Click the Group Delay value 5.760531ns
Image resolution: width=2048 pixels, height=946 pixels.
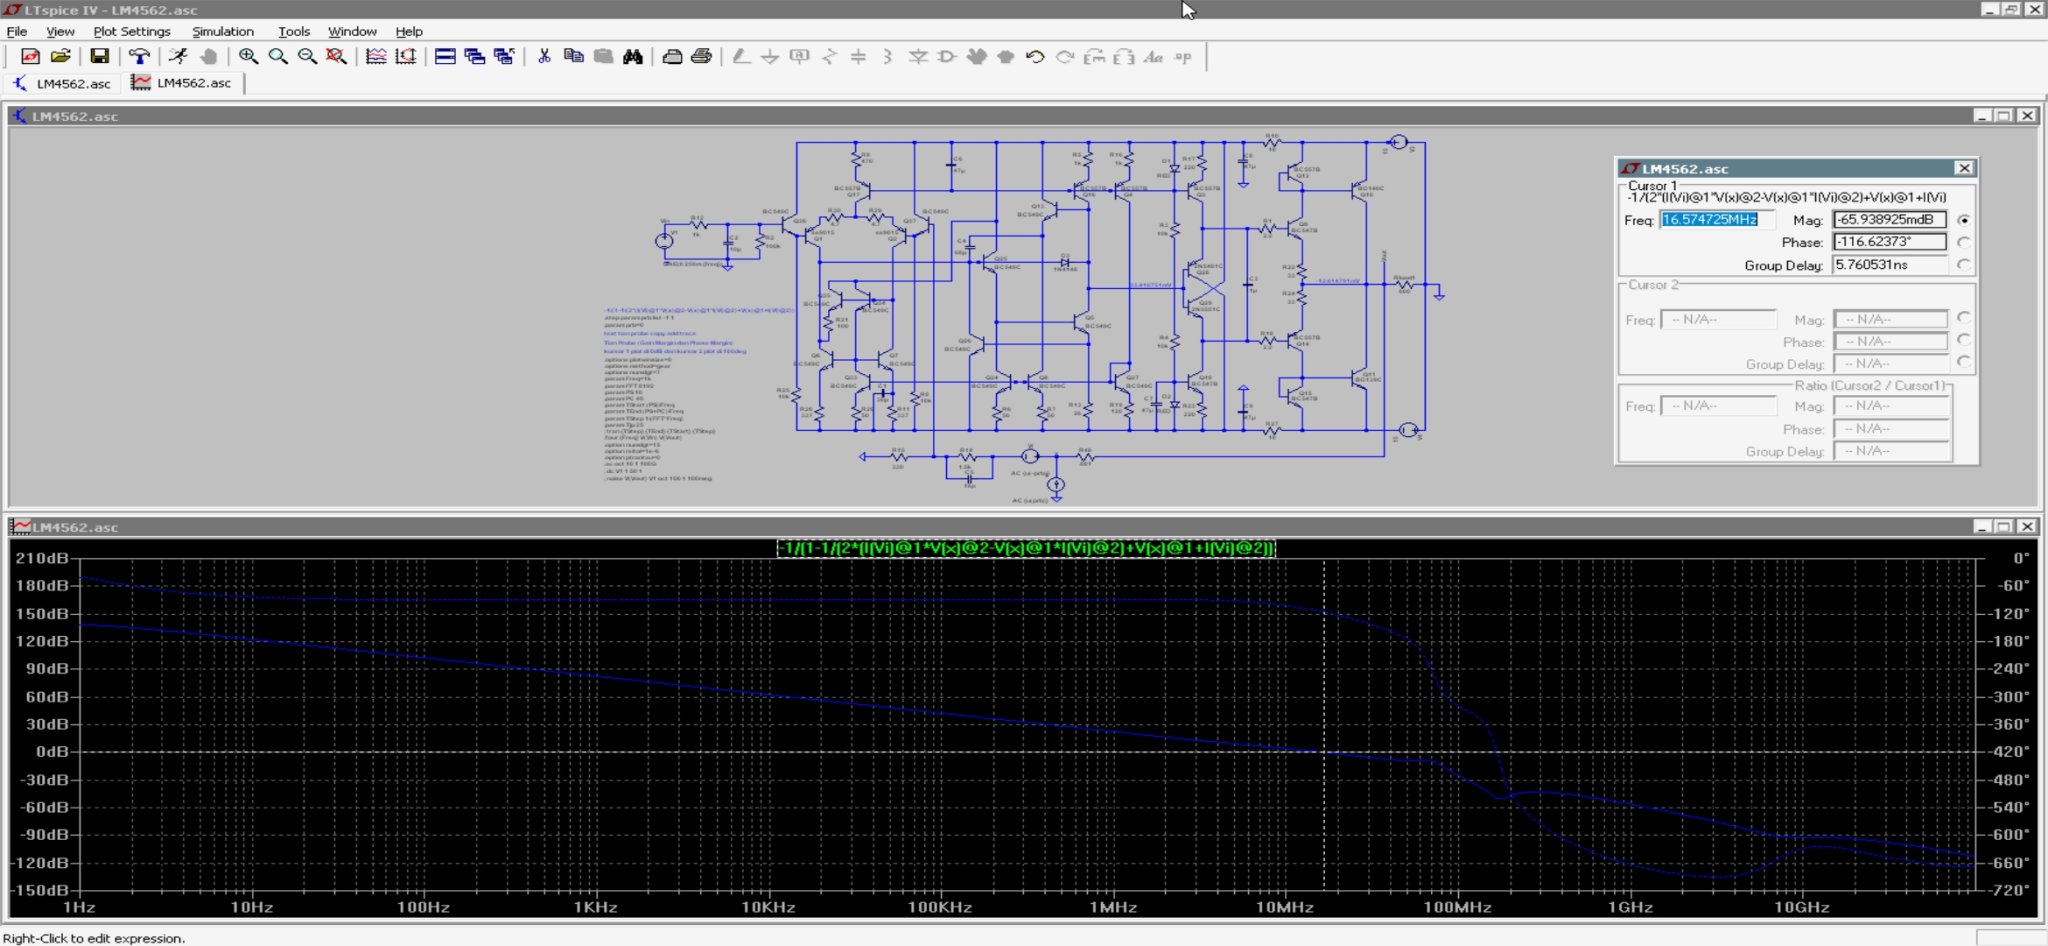point(1890,265)
